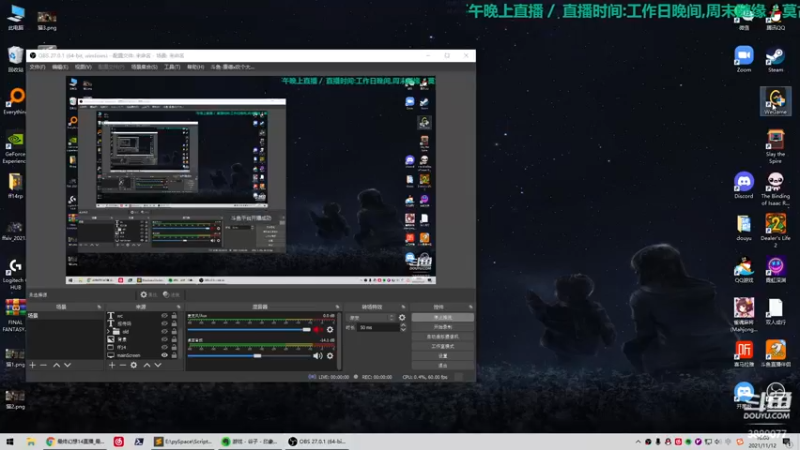Open the transition type dropdown
800x450 pixels.
371,317
